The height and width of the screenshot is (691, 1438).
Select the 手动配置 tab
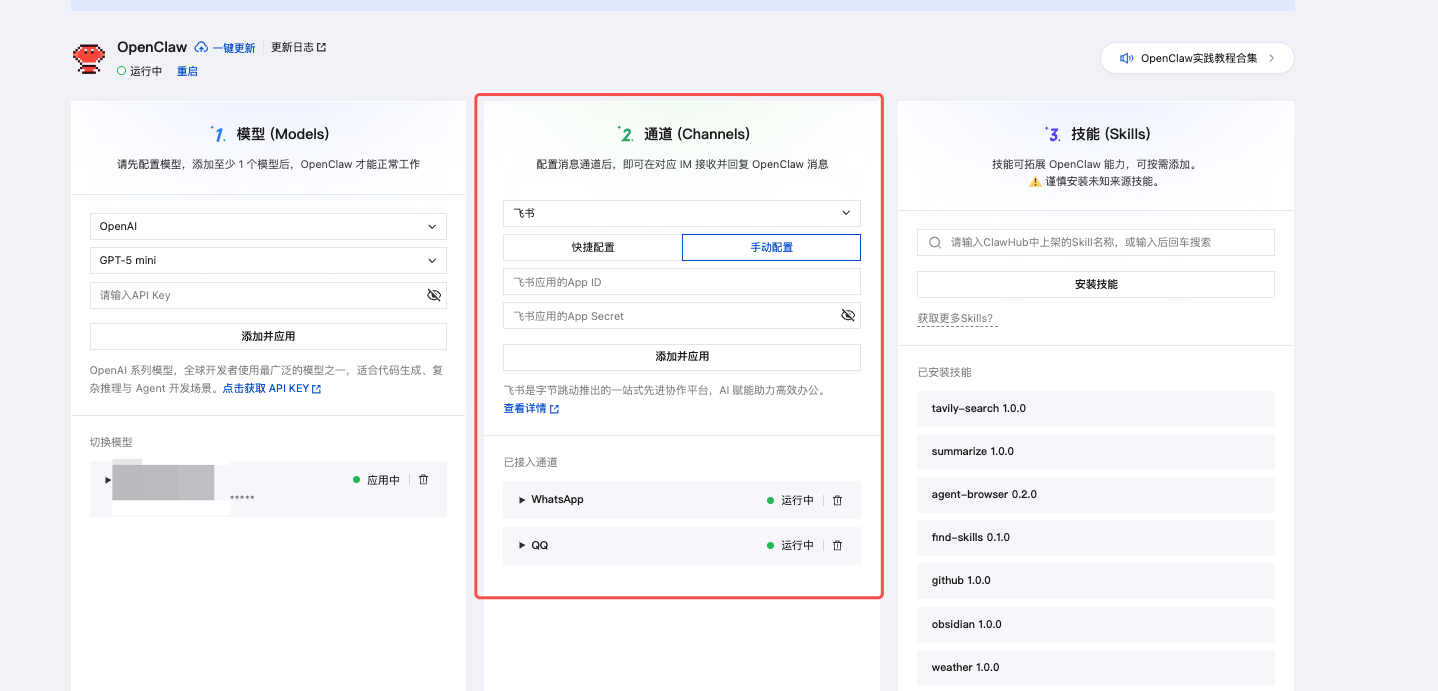[x=771, y=247]
